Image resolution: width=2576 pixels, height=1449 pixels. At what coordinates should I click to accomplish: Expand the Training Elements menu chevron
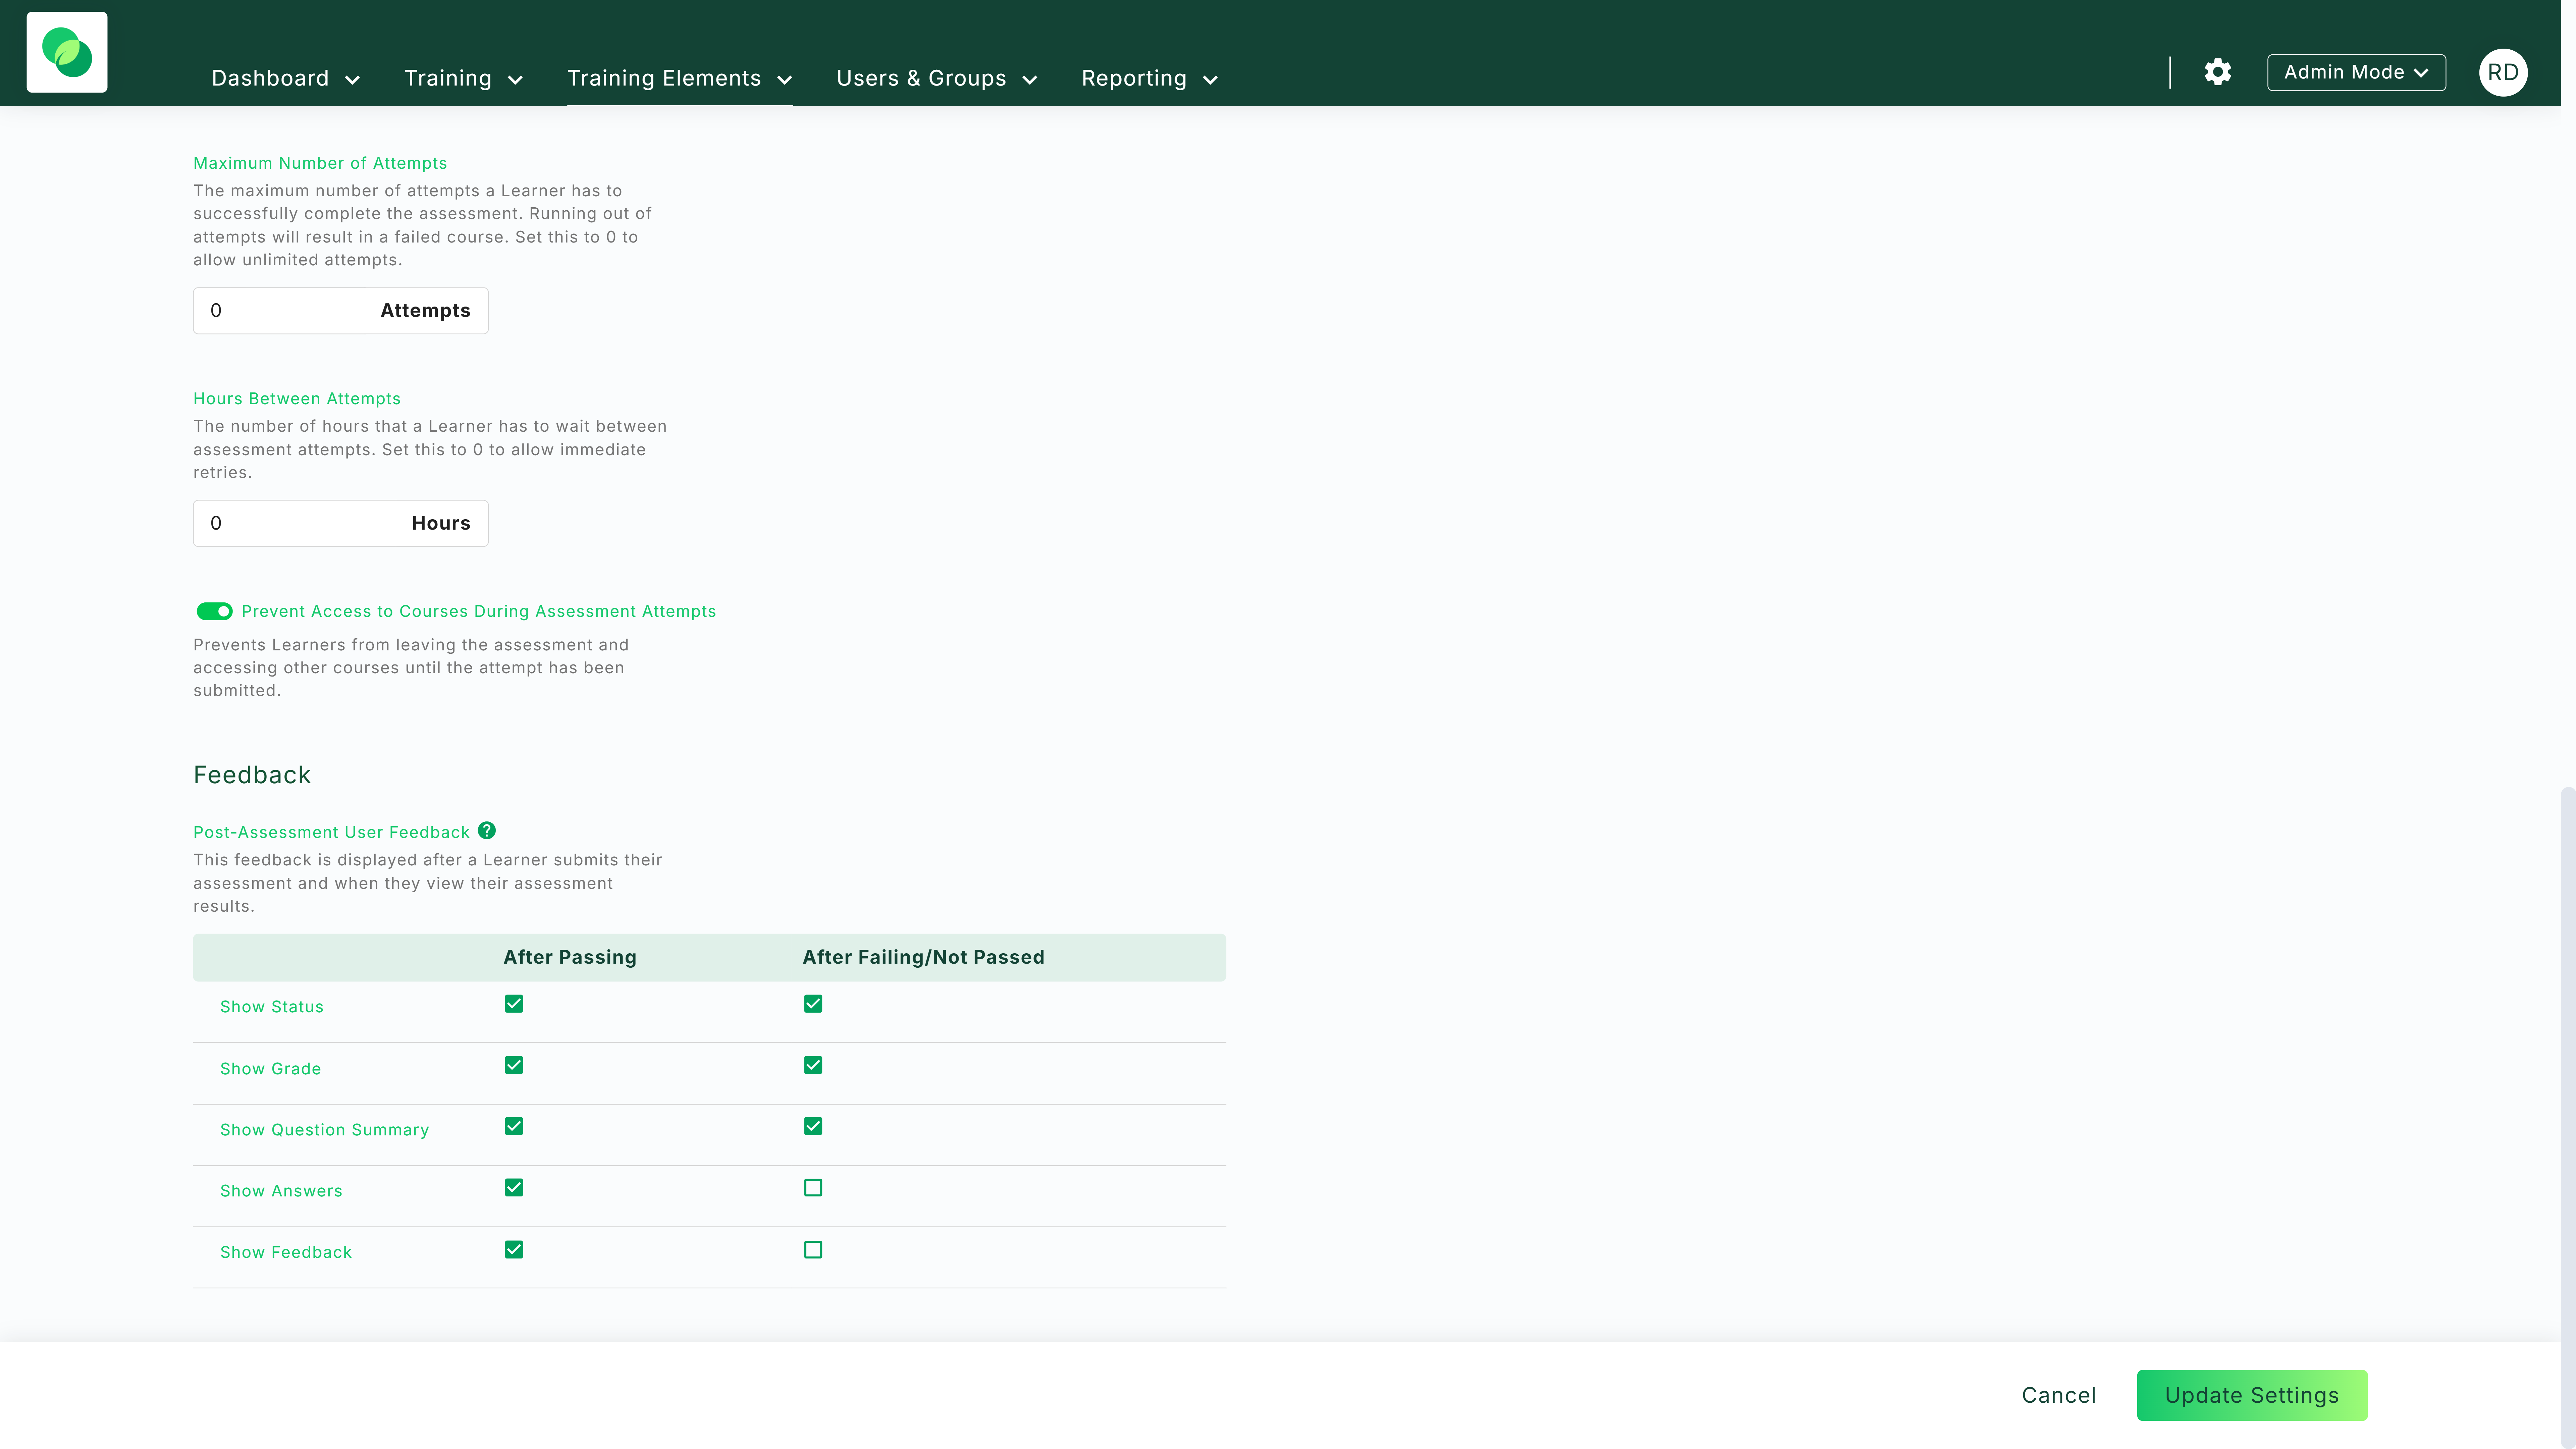pos(785,80)
